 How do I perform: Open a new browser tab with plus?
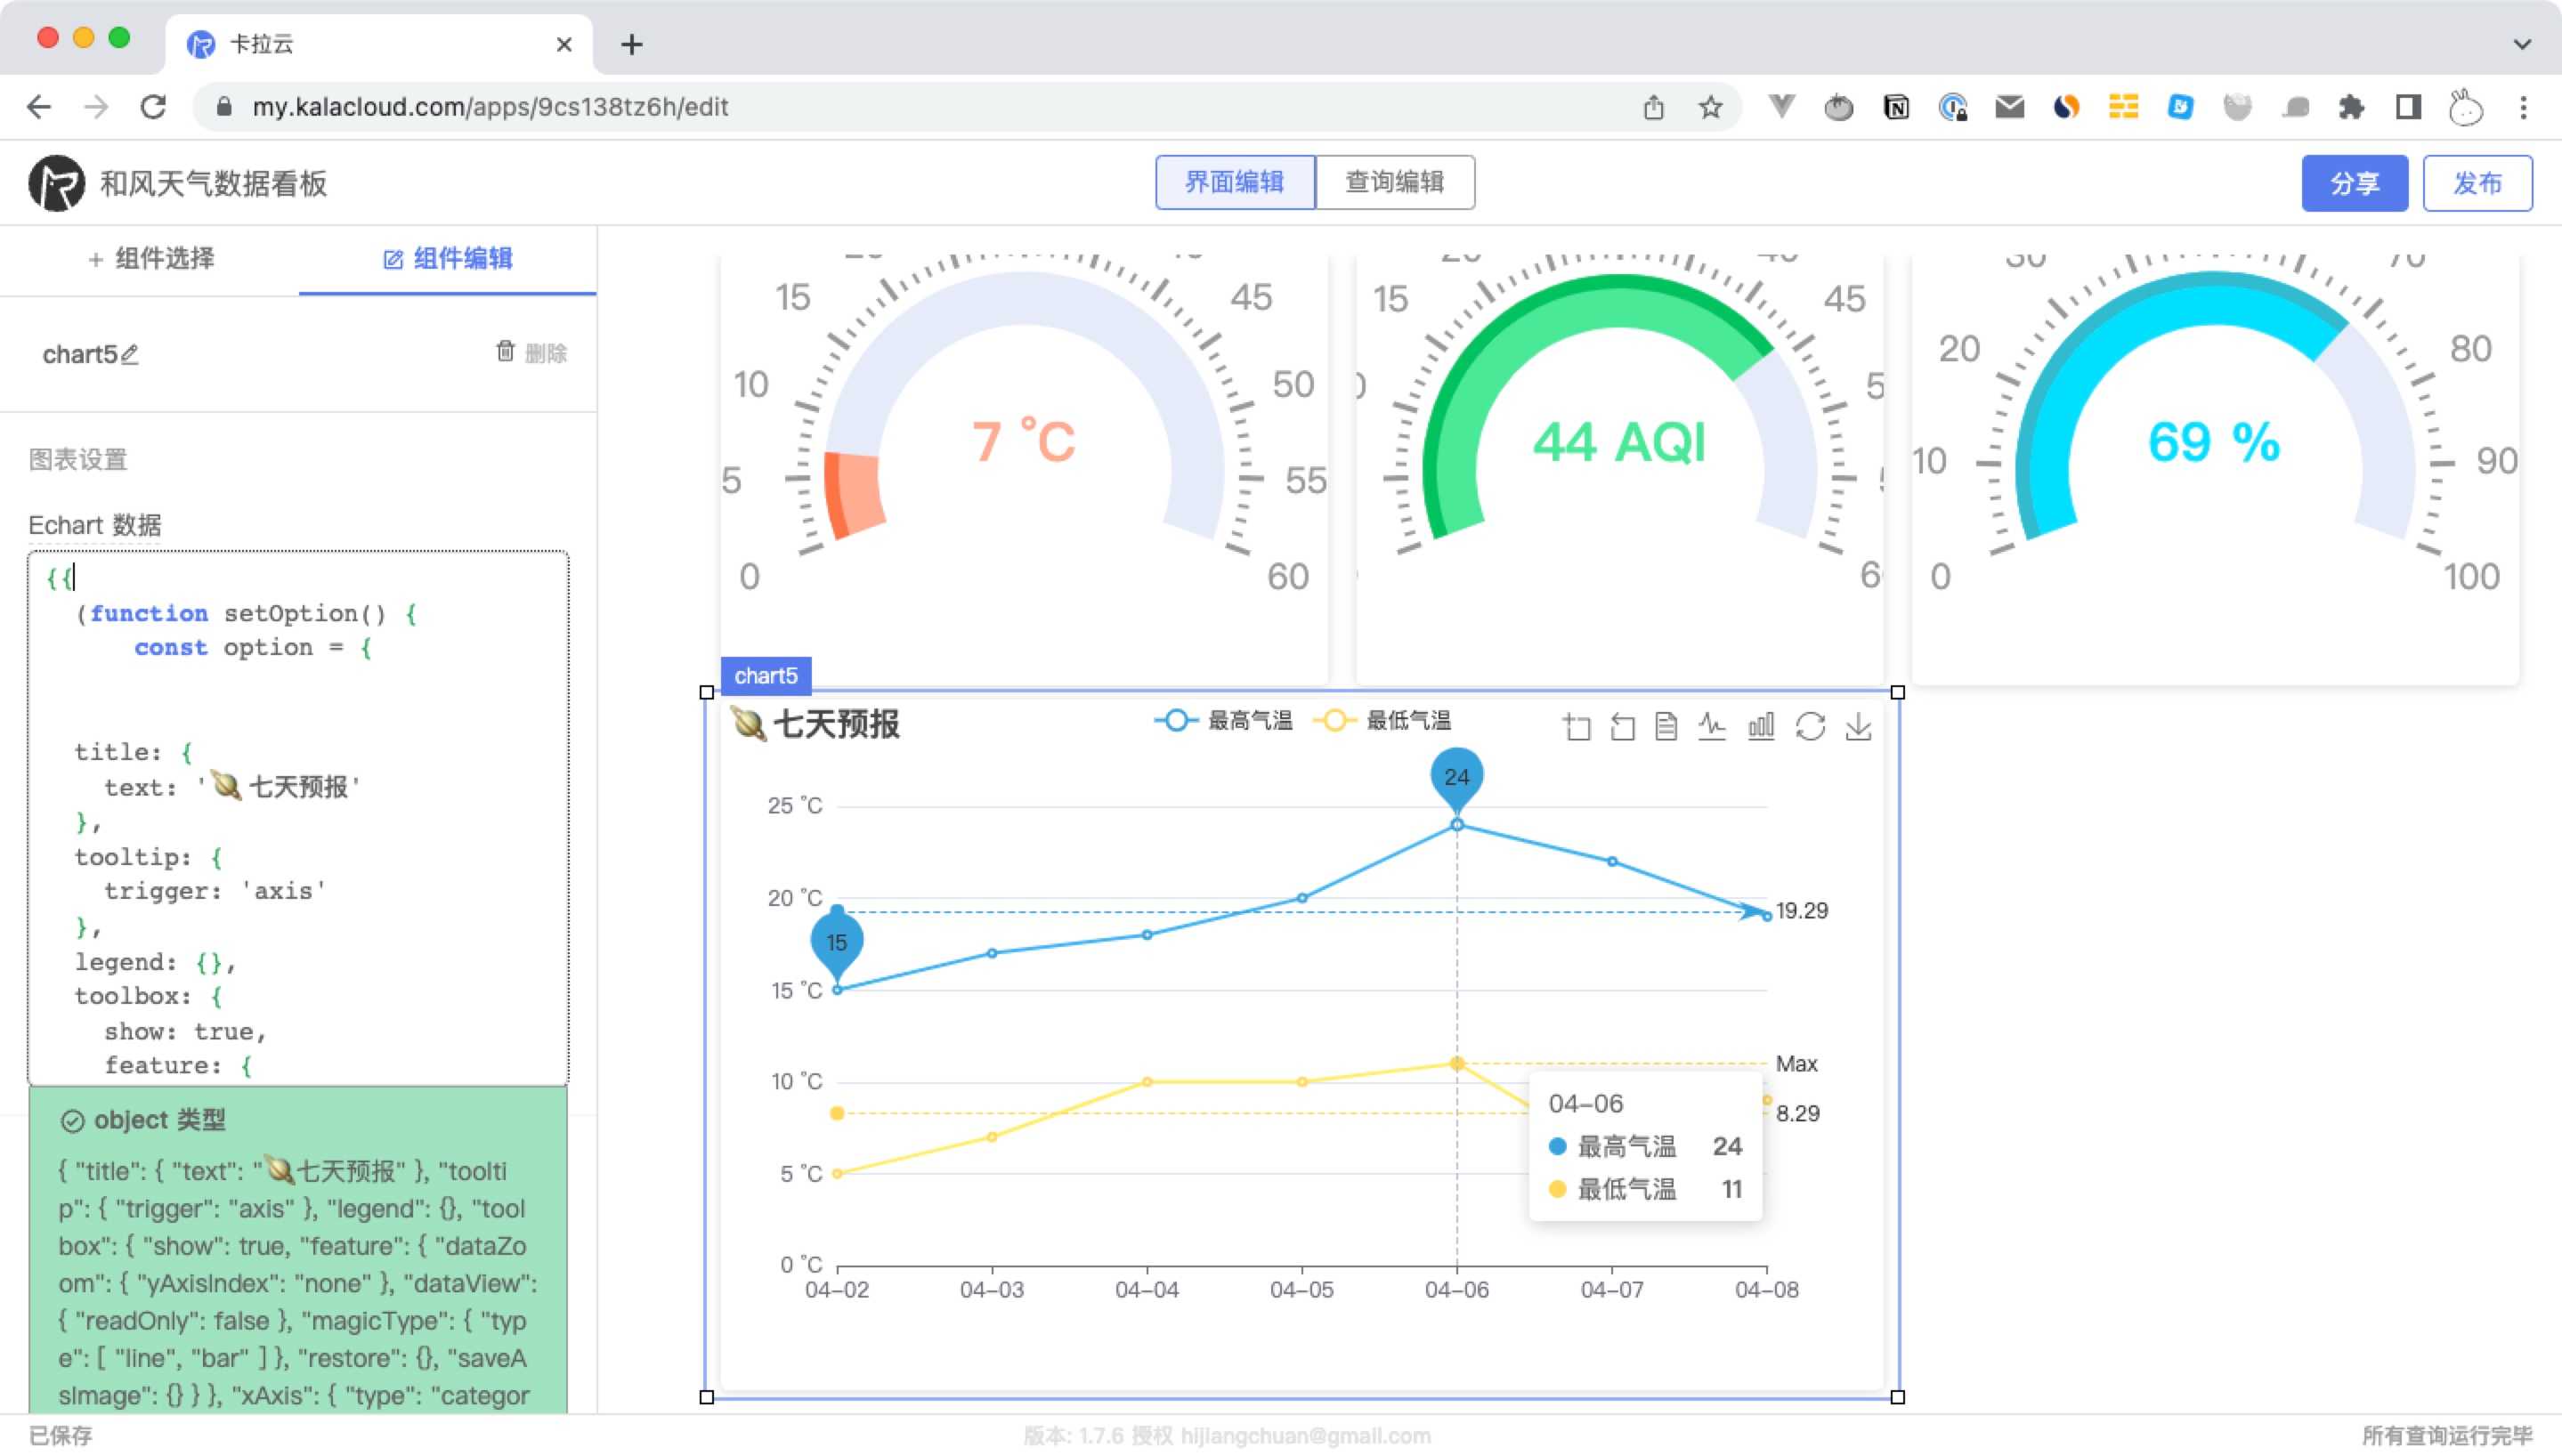click(x=632, y=44)
